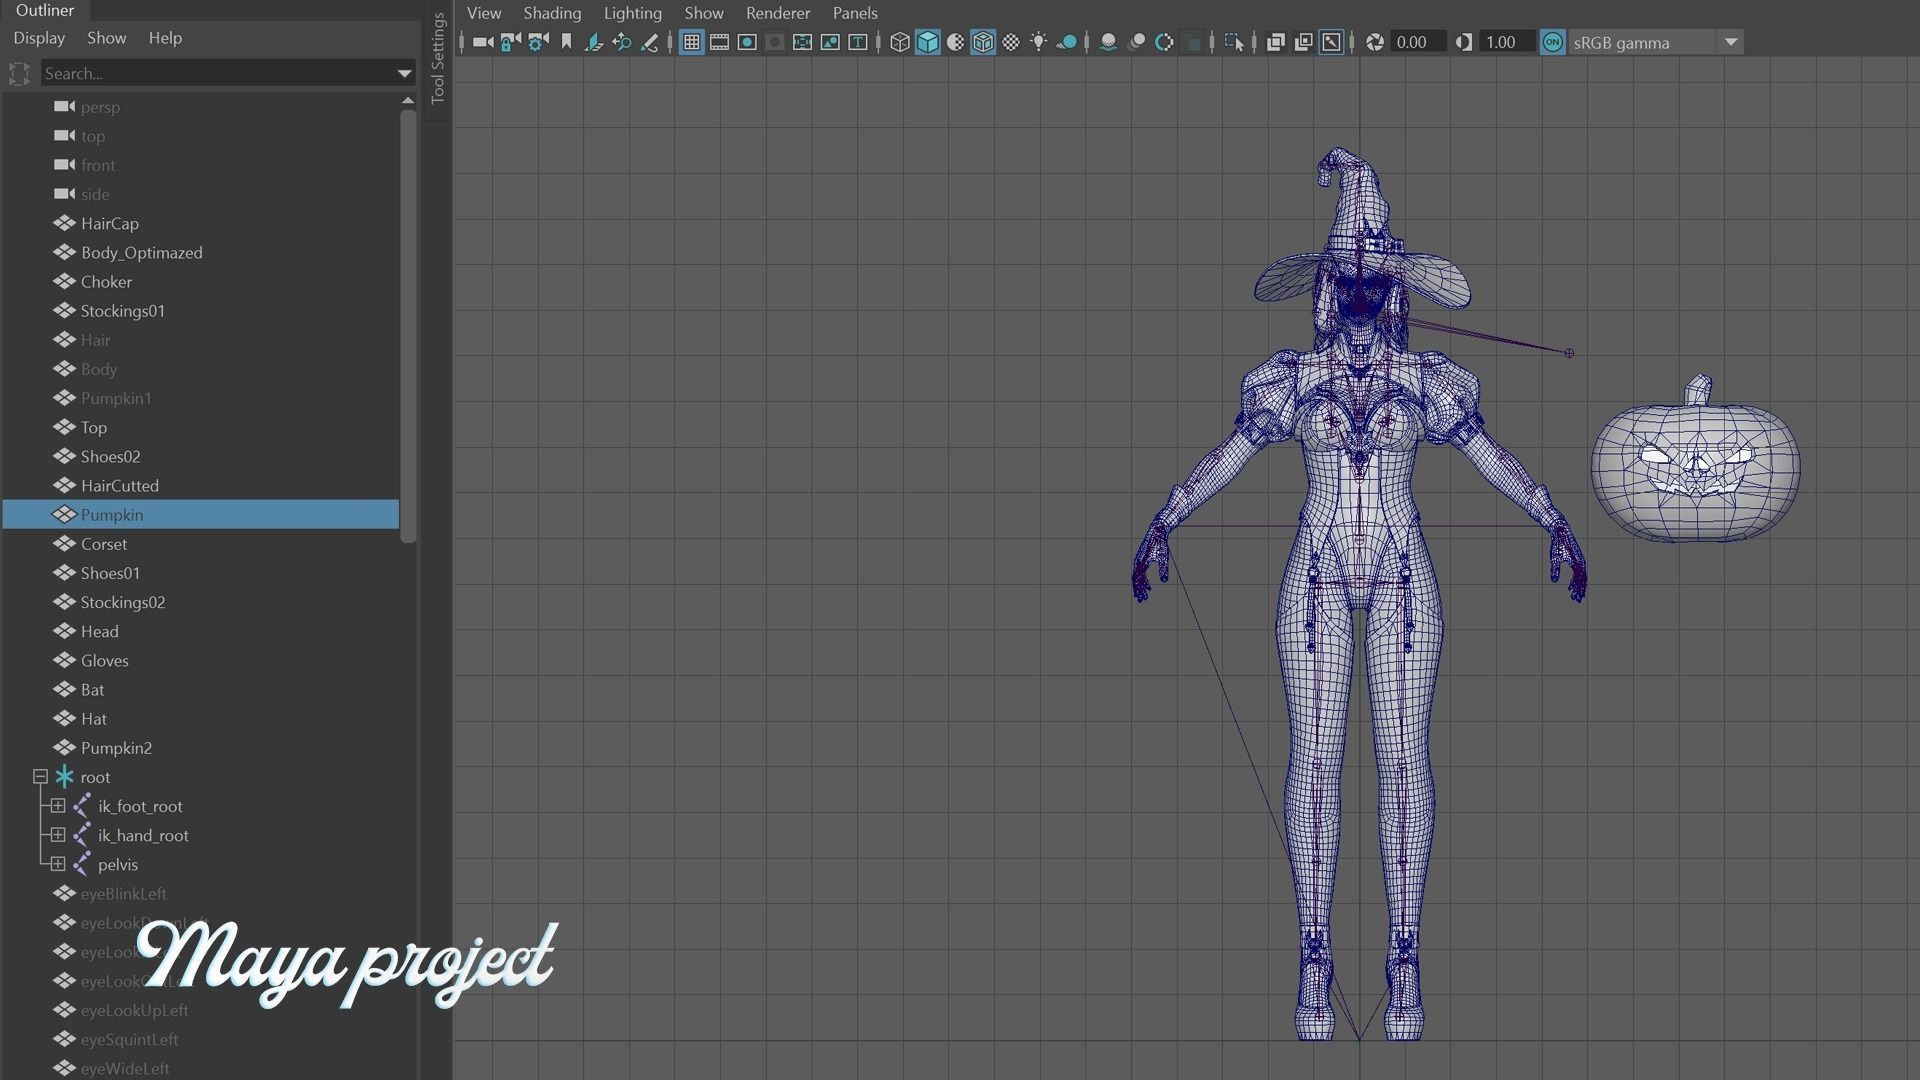Open the Outliner Display menu
Screen dimensions: 1920x1080
(39, 38)
